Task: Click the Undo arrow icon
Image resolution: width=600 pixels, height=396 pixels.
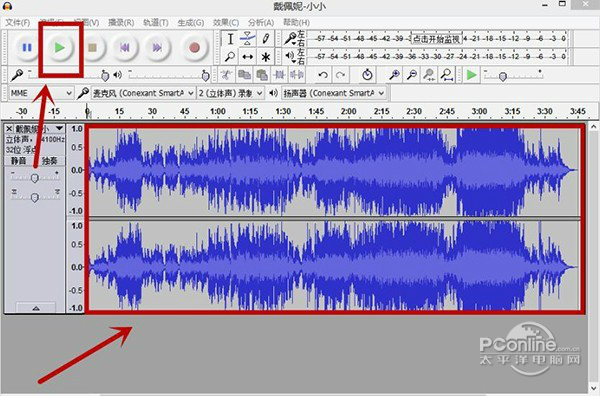Action: coord(323,75)
